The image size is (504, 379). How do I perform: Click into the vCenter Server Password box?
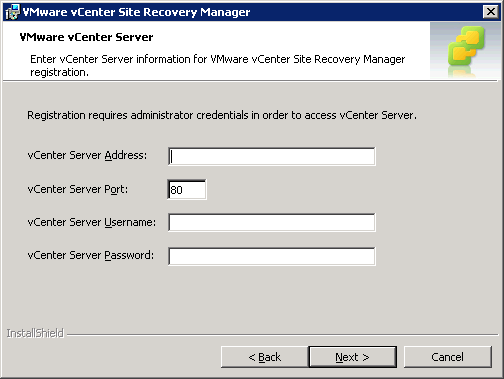272,256
